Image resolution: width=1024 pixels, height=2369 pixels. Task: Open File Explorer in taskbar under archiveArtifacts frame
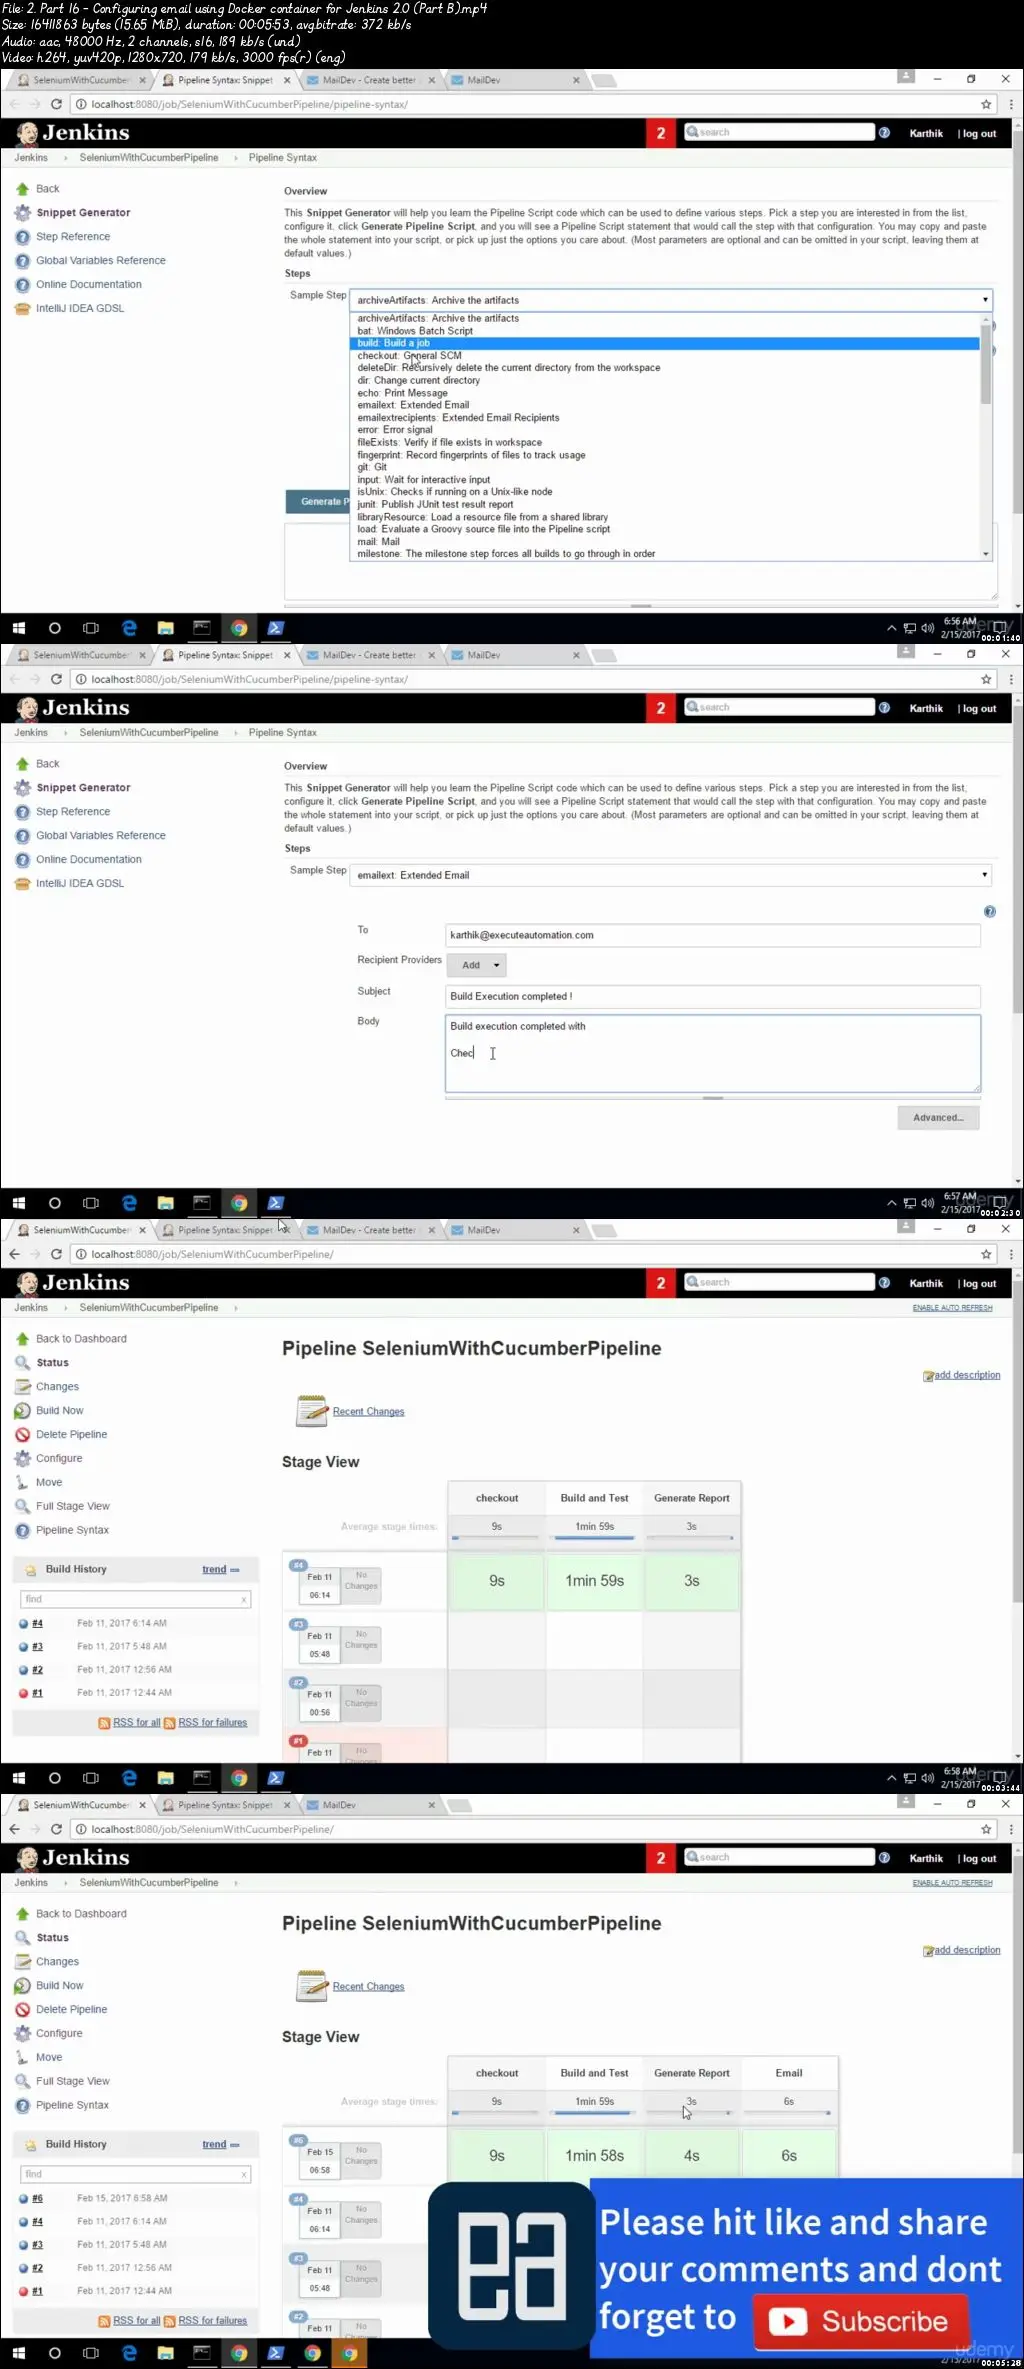coord(166,628)
